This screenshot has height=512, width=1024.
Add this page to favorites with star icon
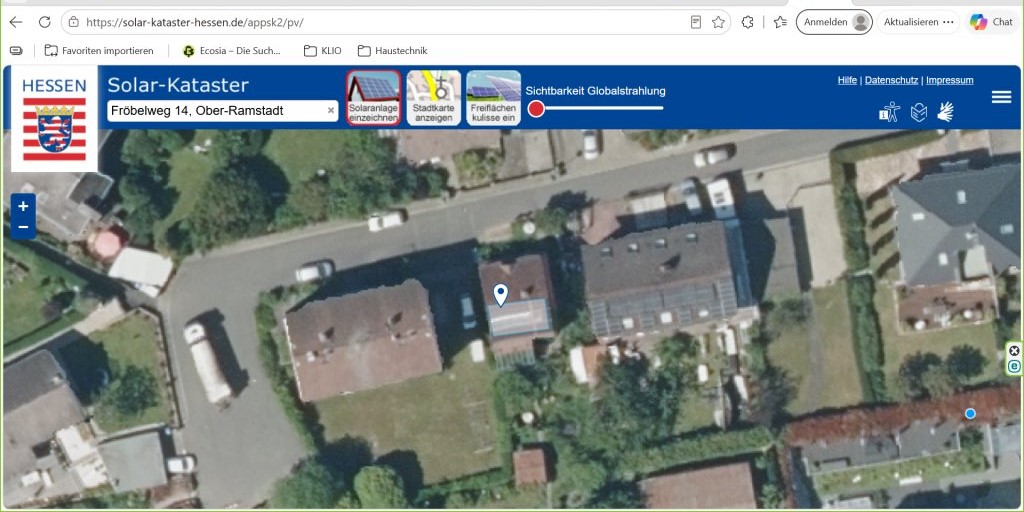718,22
